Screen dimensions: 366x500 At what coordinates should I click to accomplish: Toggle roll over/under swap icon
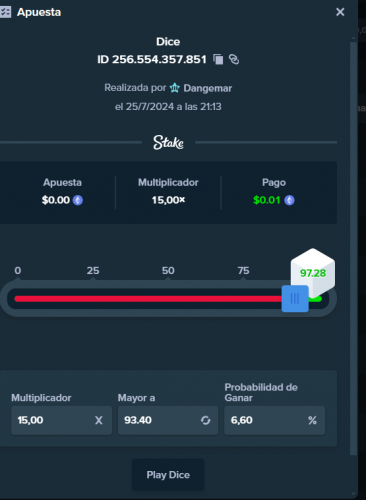coord(206,420)
